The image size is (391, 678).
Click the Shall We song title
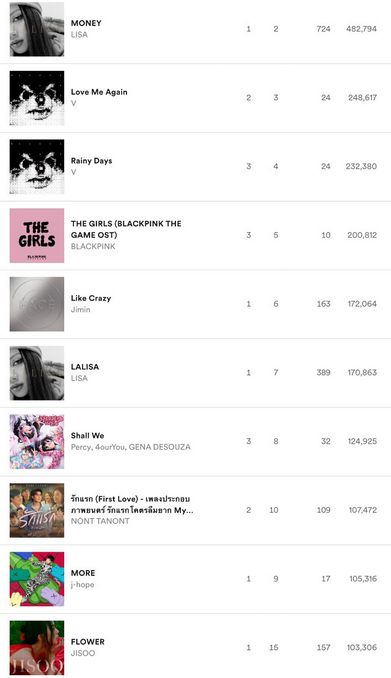(x=87, y=435)
